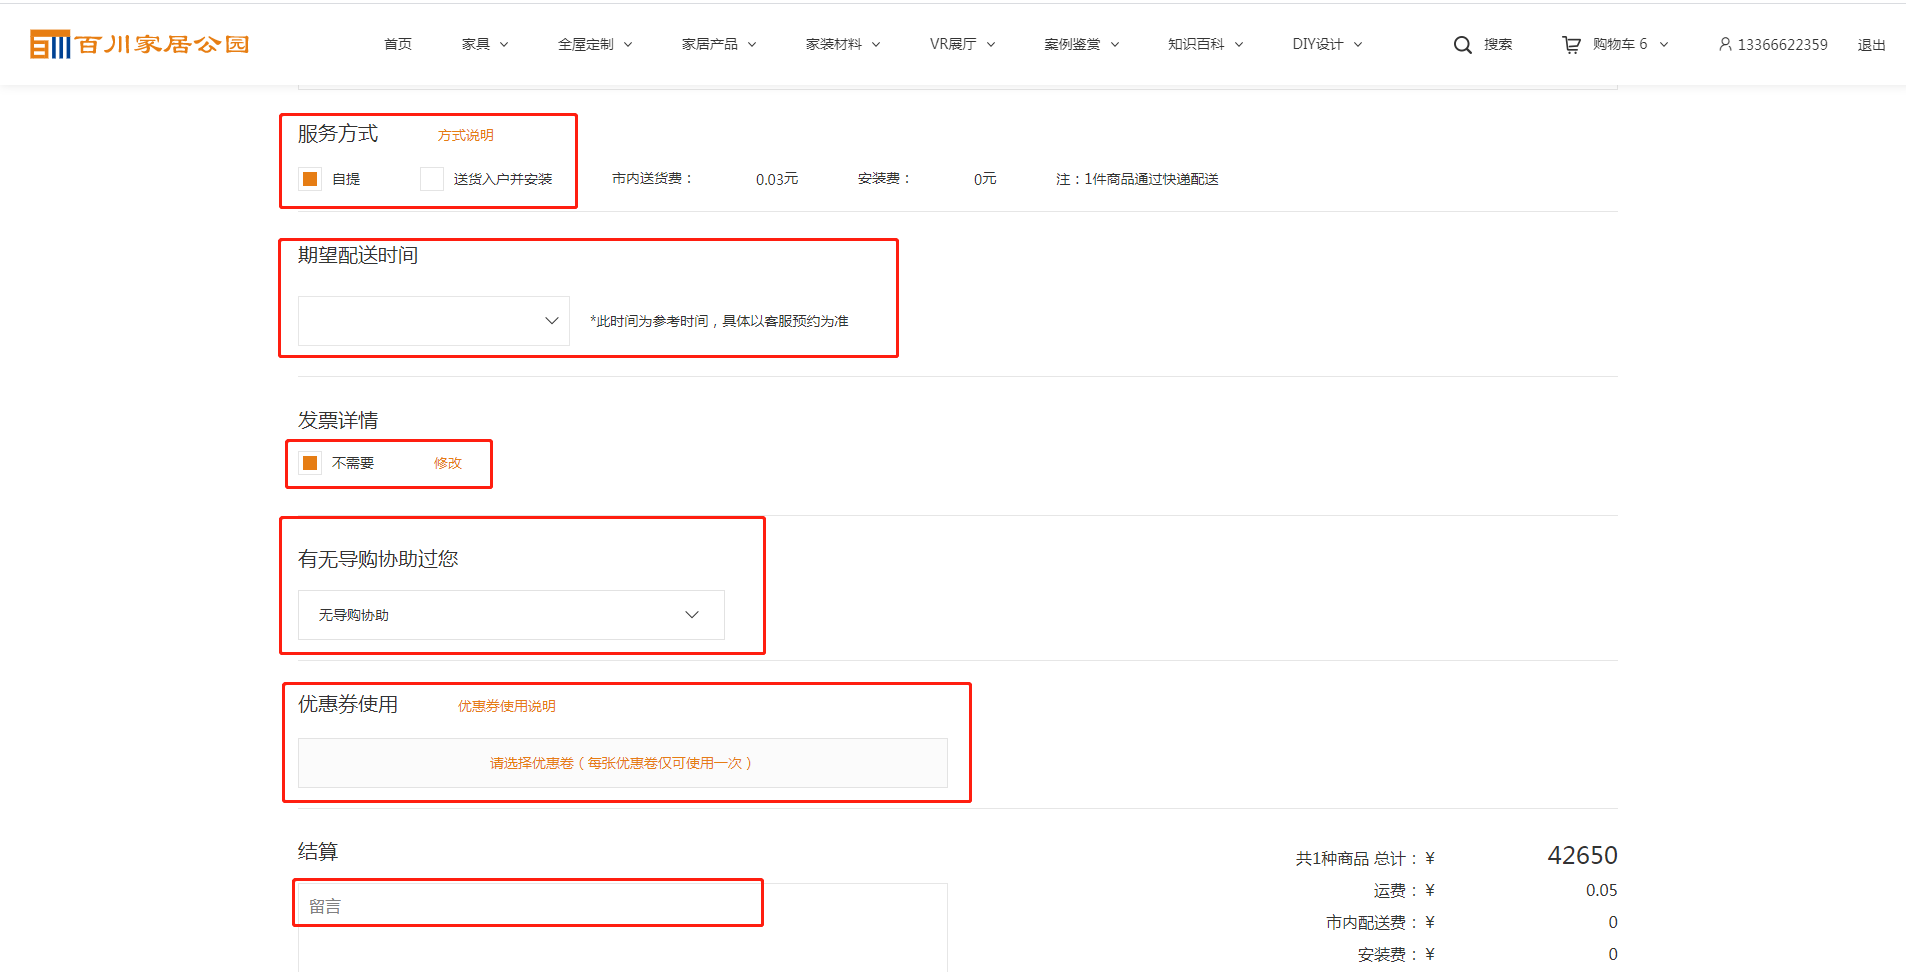Viewport: 1906px width, 972px height.
Task: Expand the 家具 navigation menu
Action: (x=484, y=44)
